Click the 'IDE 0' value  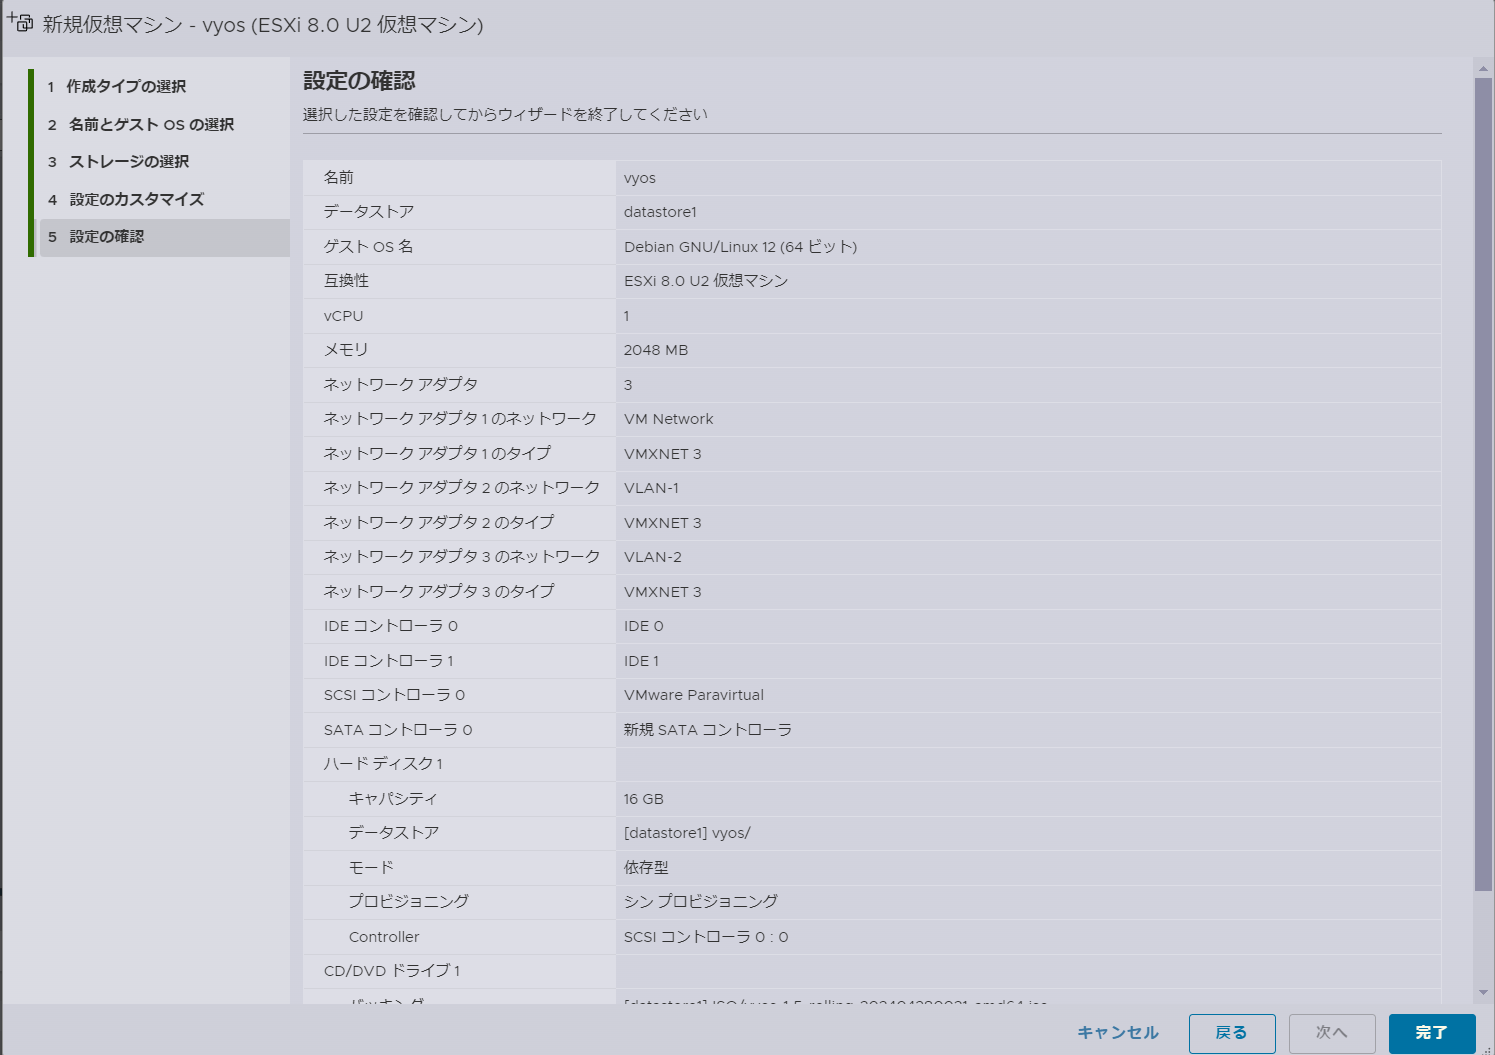[x=644, y=626]
